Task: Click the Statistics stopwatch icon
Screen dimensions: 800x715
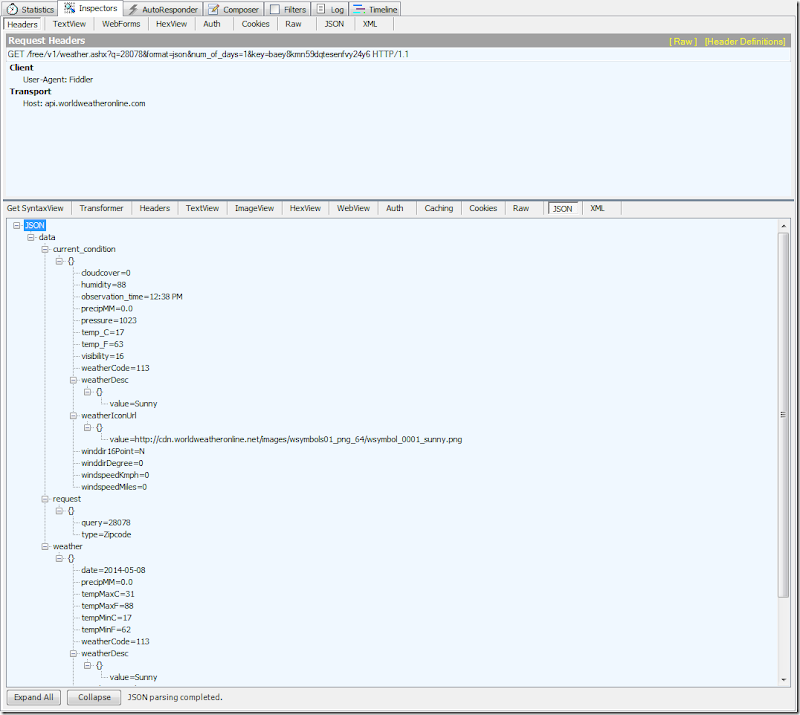Action: pyautogui.click(x=13, y=9)
